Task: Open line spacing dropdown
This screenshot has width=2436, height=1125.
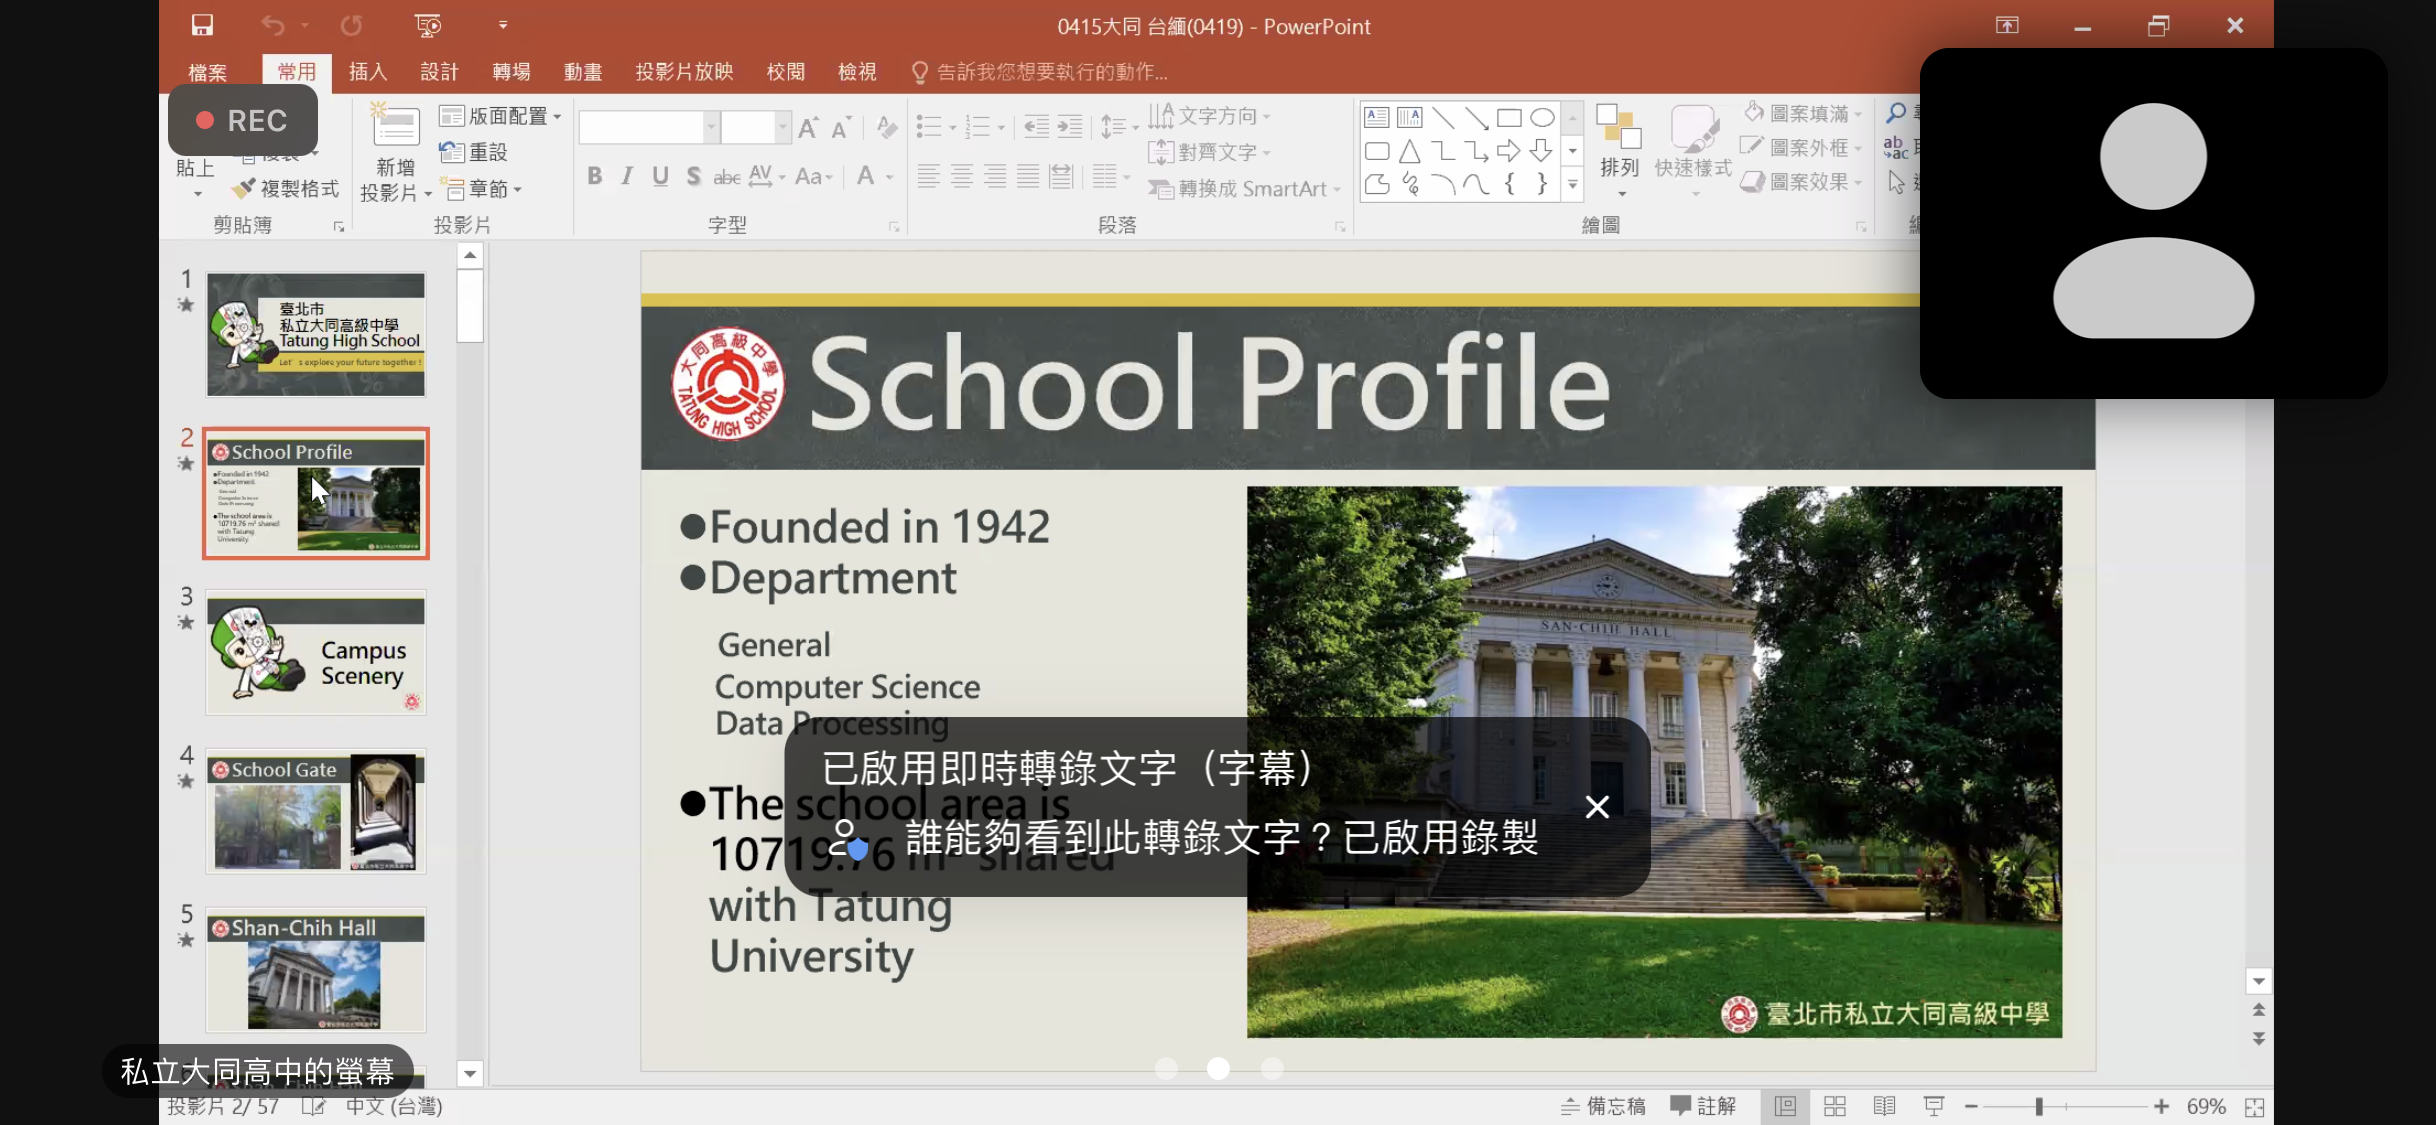Action: (x=1119, y=127)
